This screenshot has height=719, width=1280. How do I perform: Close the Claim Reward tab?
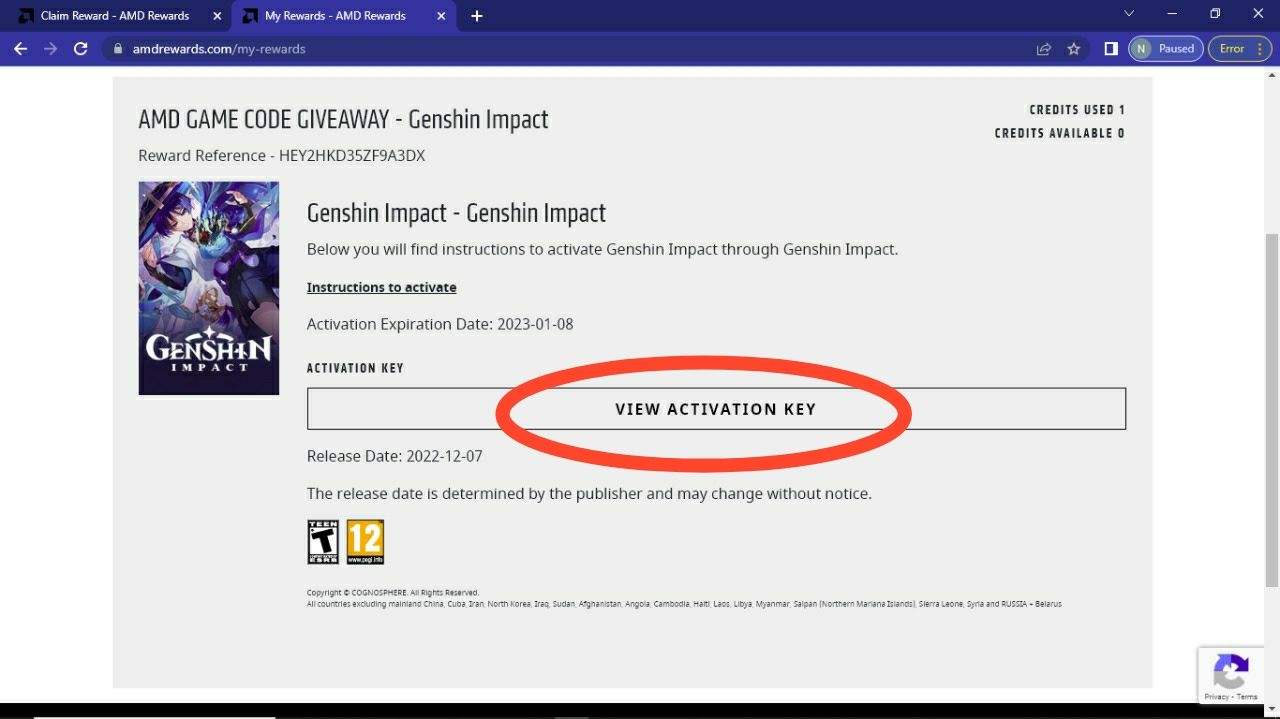(216, 15)
